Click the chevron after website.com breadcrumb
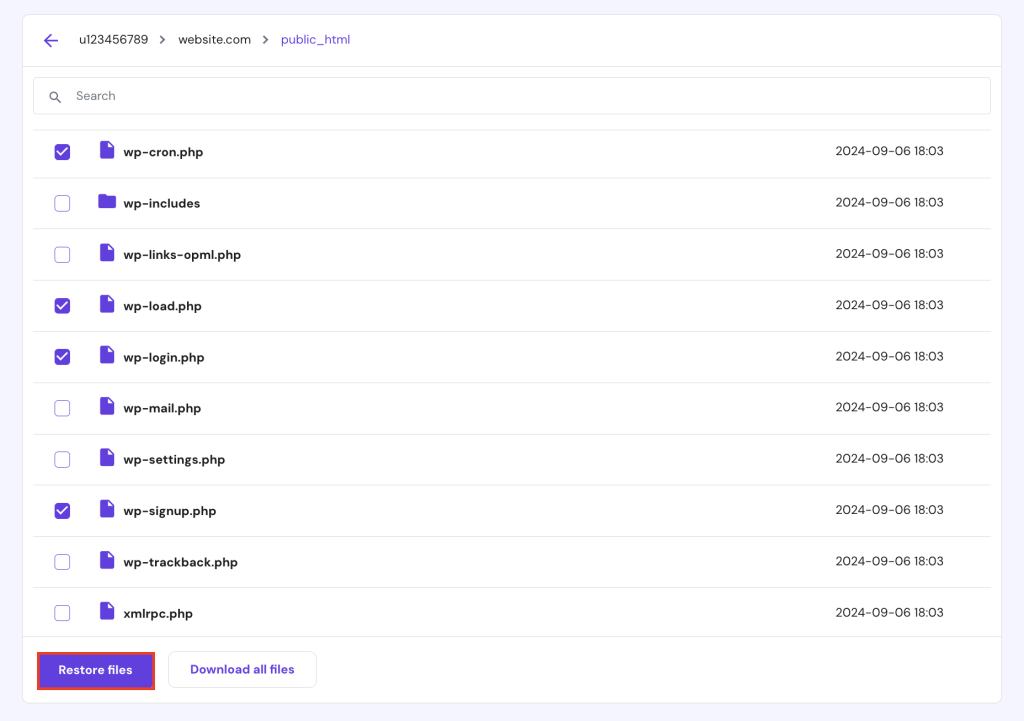The width and height of the screenshot is (1024, 721). [x=264, y=40]
